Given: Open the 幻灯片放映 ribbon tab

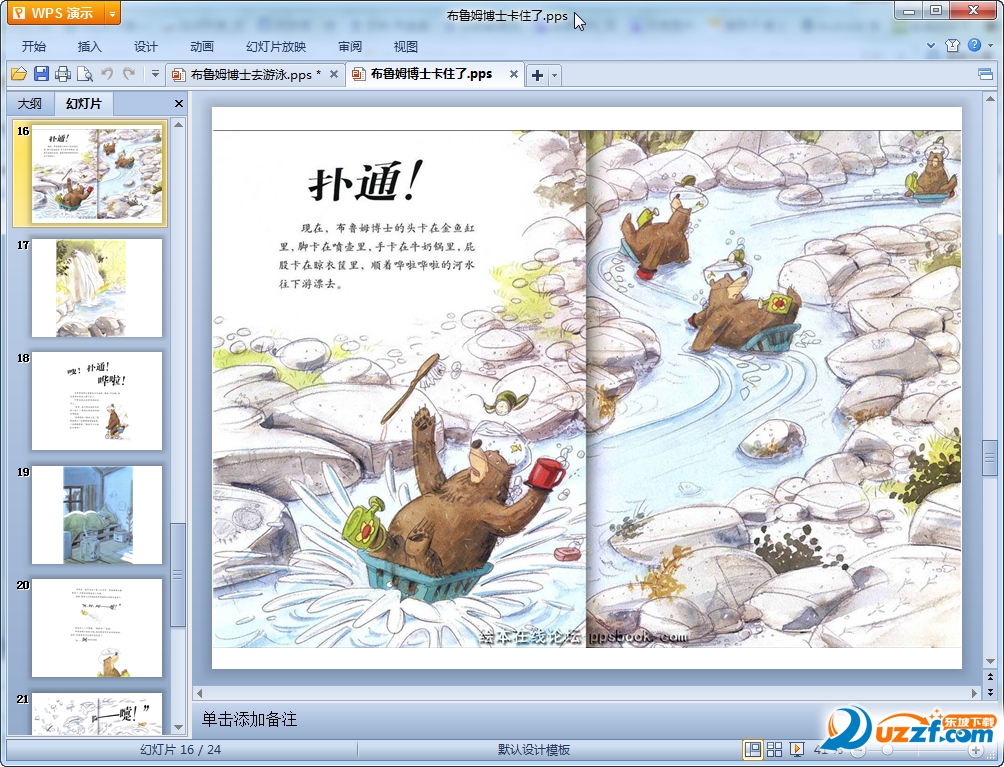Looking at the screenshot, I should [x=276, y=46].
